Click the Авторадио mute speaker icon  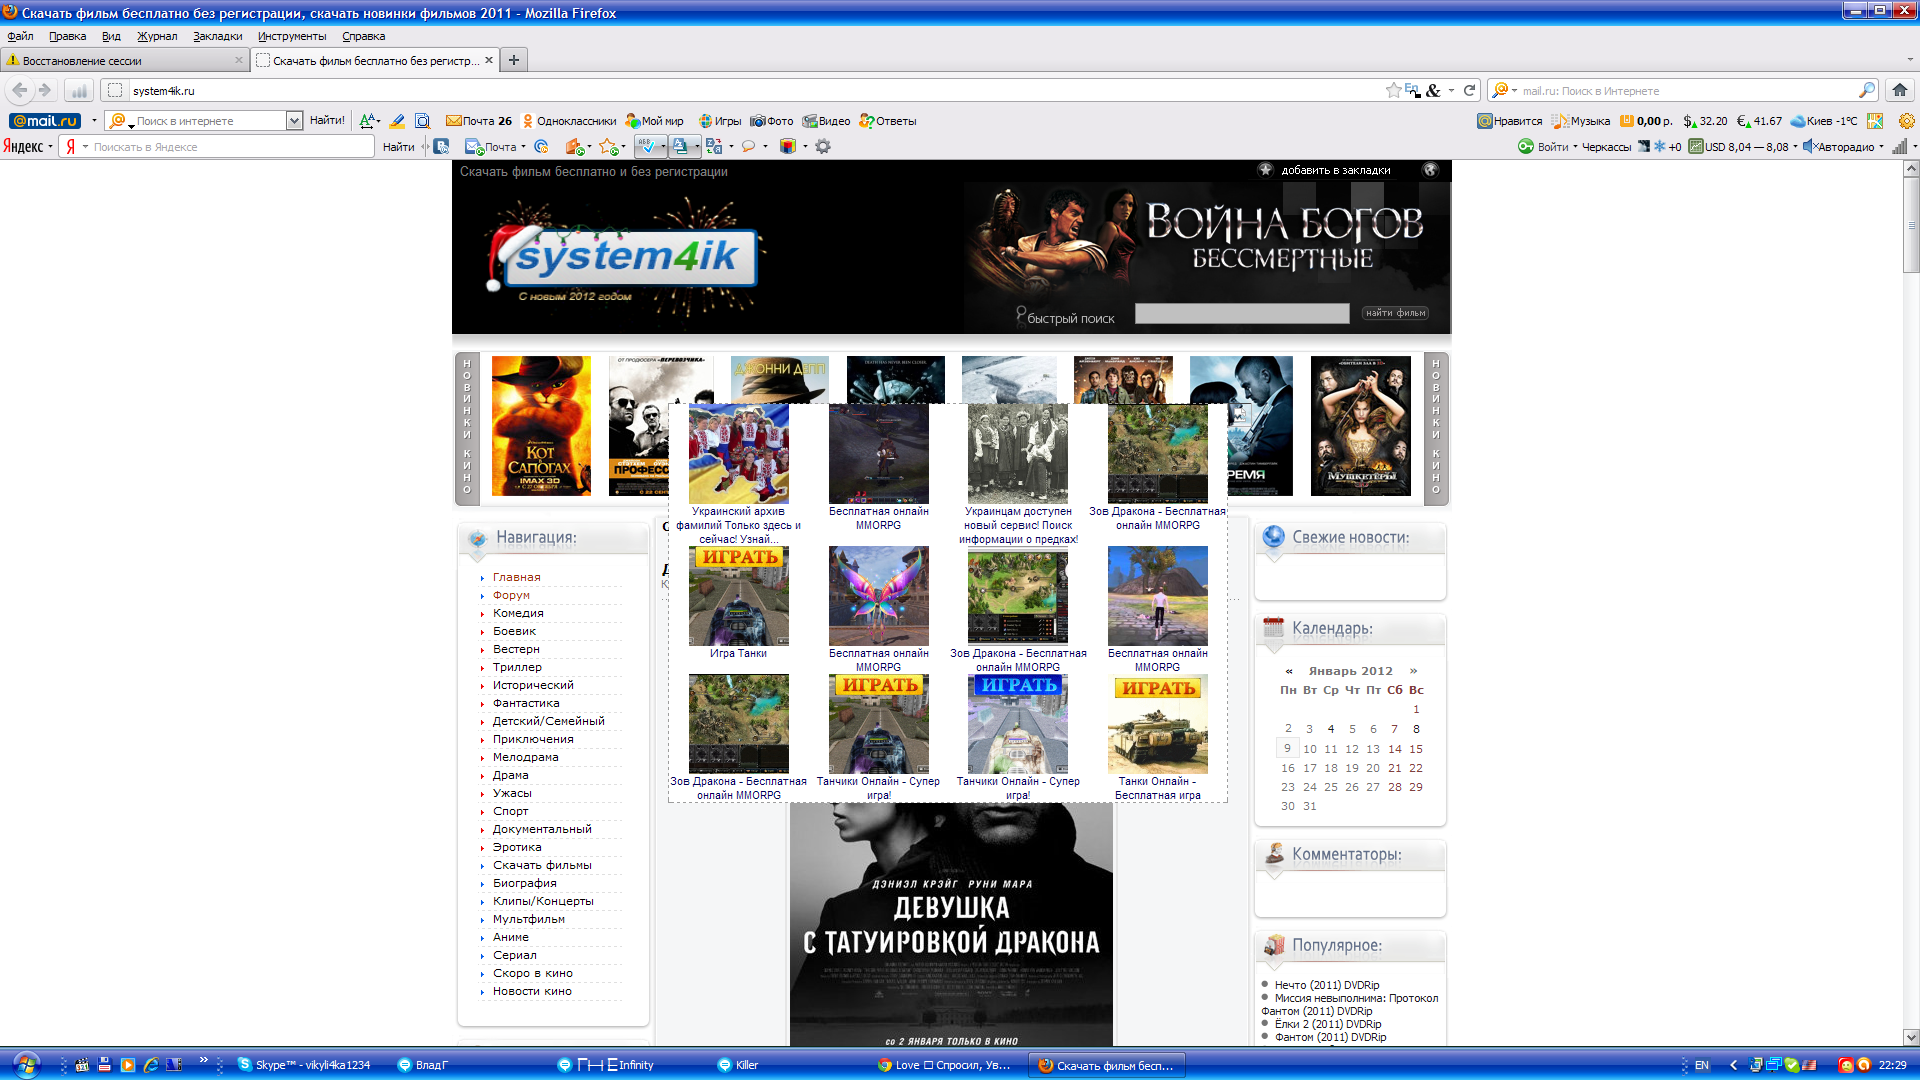(x=1809, y=147)
